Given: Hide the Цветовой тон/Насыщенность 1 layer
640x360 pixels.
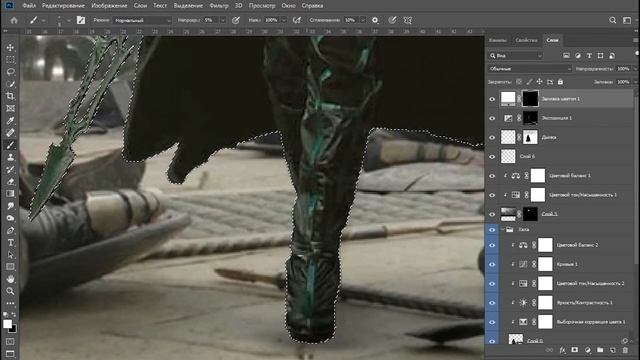Looking at the screenshot, I should click(x=492, y=195).
